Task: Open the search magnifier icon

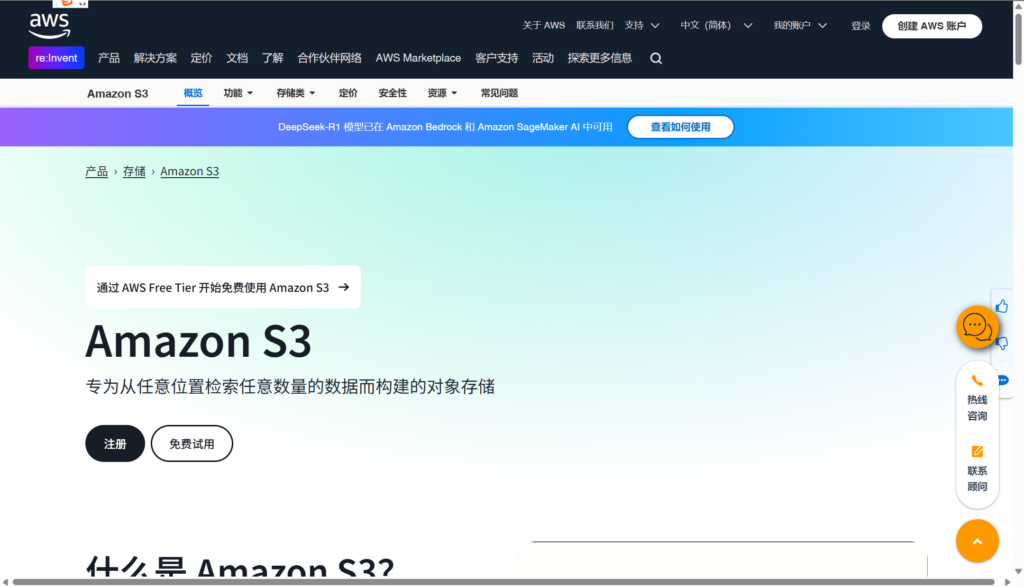Action: 656,58
